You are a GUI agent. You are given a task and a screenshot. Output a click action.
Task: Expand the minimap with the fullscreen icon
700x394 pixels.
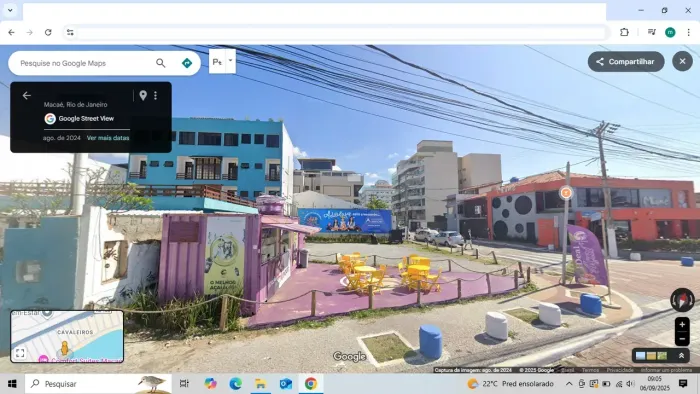(x=20, y=353)
